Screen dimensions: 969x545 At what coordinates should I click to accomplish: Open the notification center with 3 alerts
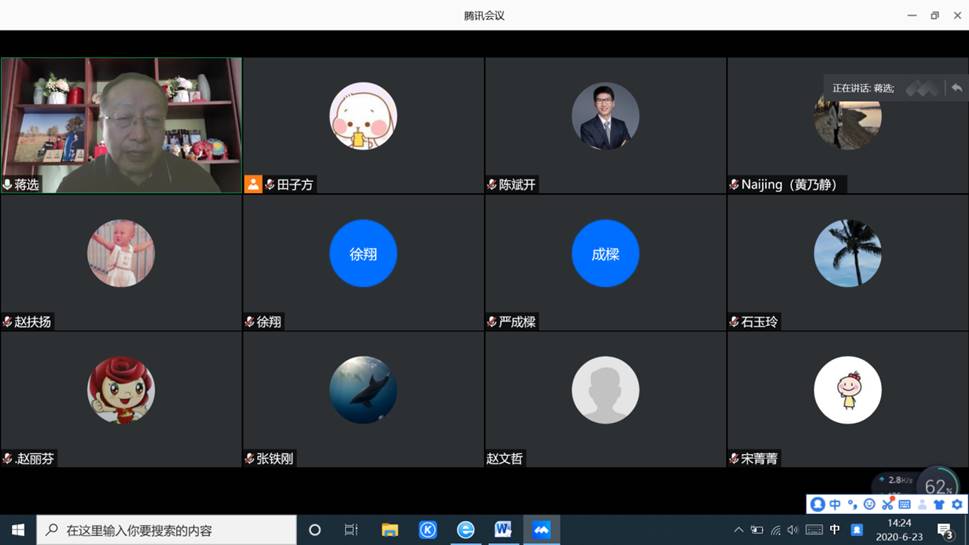(x=945, y=530)
